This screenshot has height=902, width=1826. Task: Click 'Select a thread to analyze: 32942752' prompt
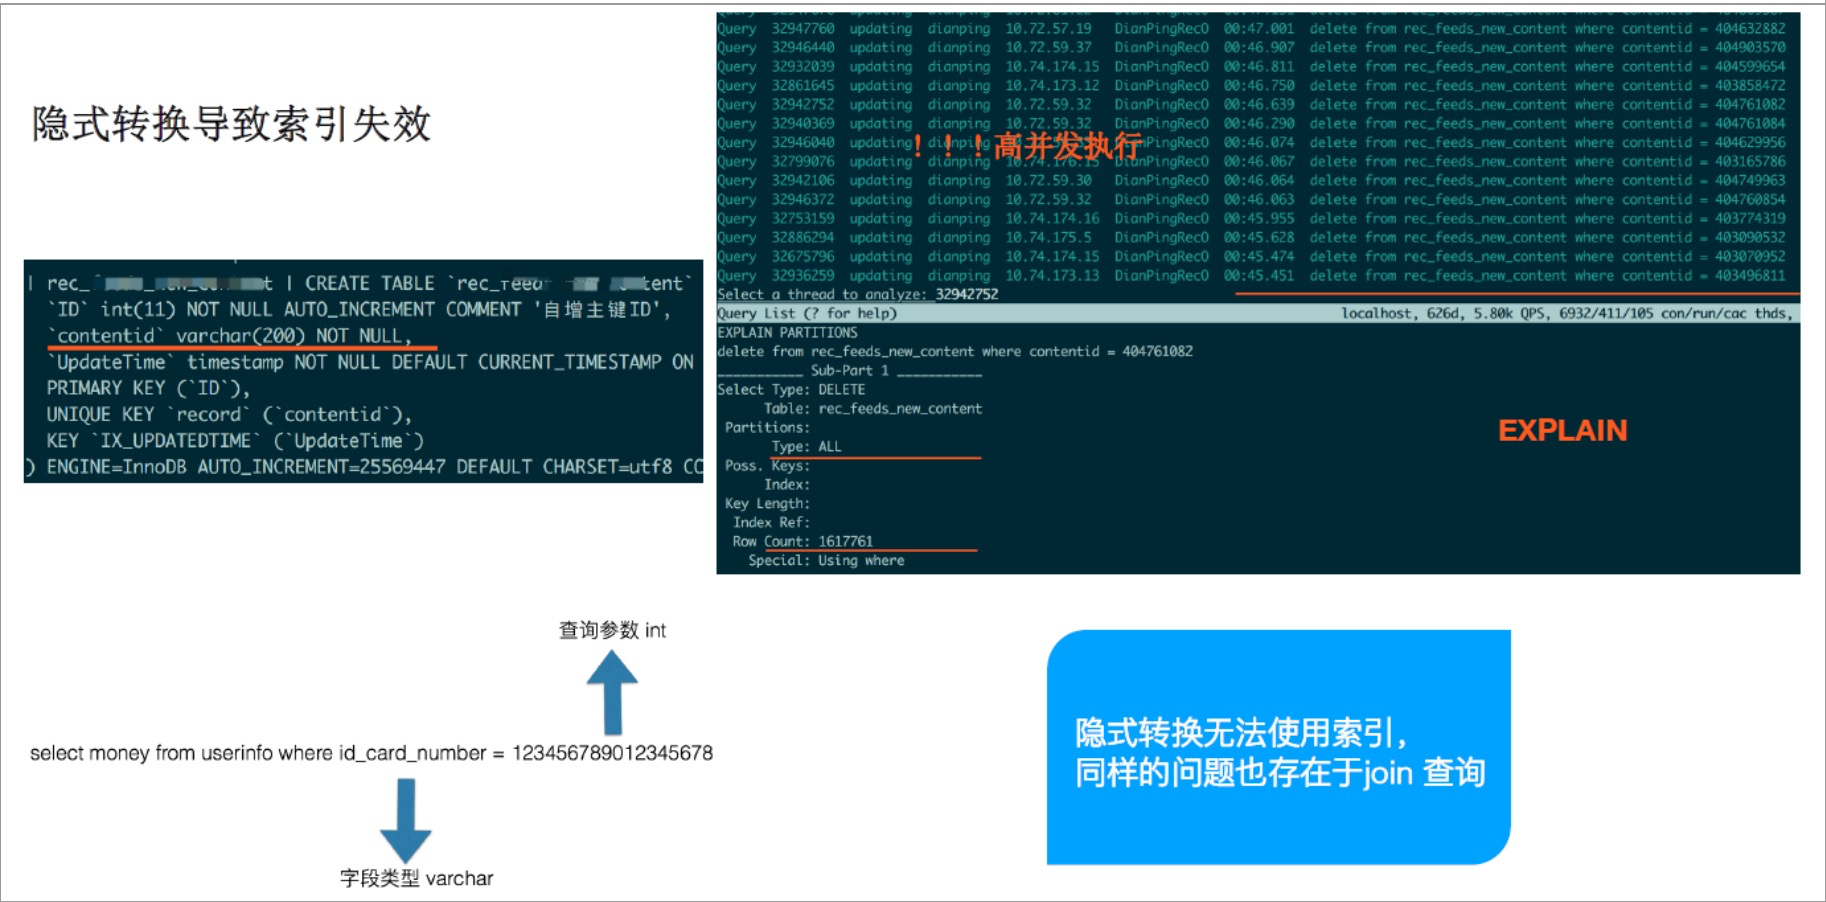click(858, 294)
